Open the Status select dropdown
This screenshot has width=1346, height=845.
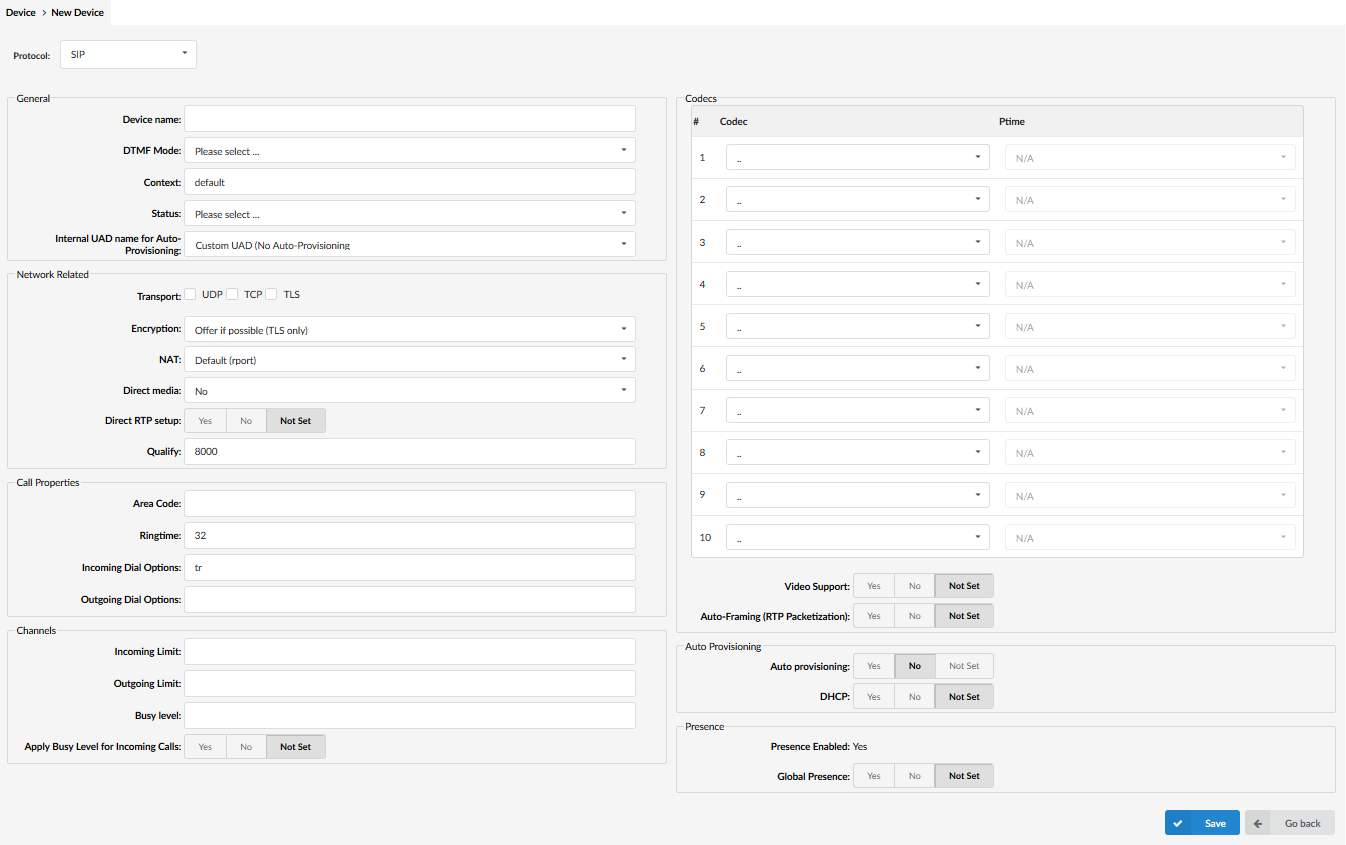[410, 214]
